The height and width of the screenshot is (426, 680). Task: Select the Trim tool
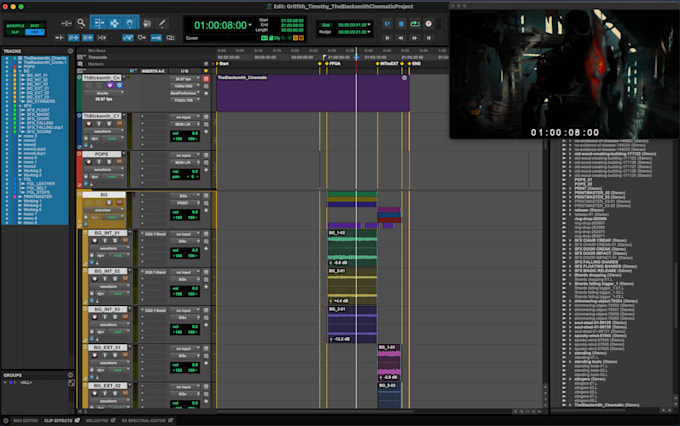point(98,23)
